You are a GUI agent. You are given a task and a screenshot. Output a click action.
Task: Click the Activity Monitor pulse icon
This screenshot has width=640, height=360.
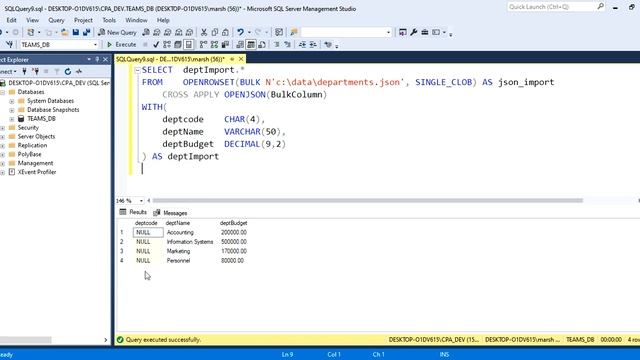(x=79, y=71)
